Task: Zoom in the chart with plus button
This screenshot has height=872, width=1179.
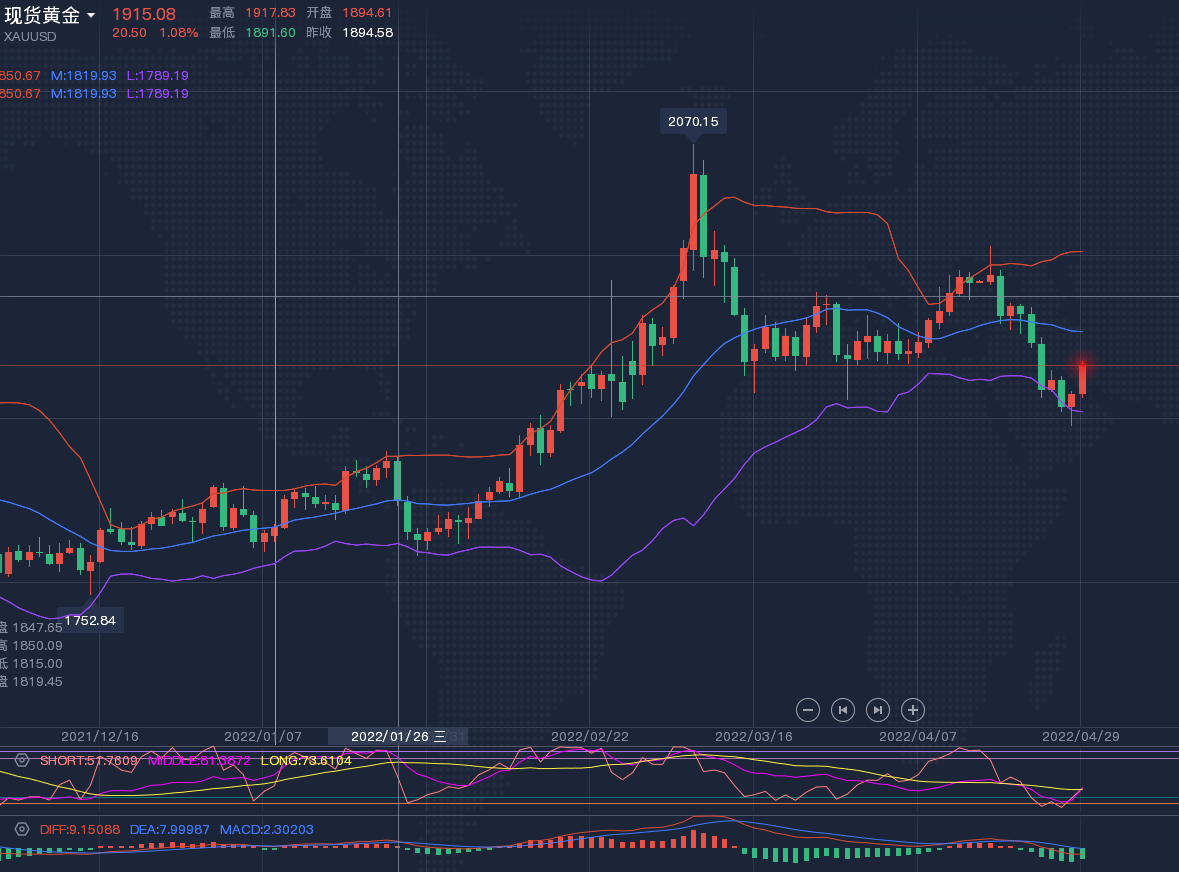Action: [x=912, y=710]
